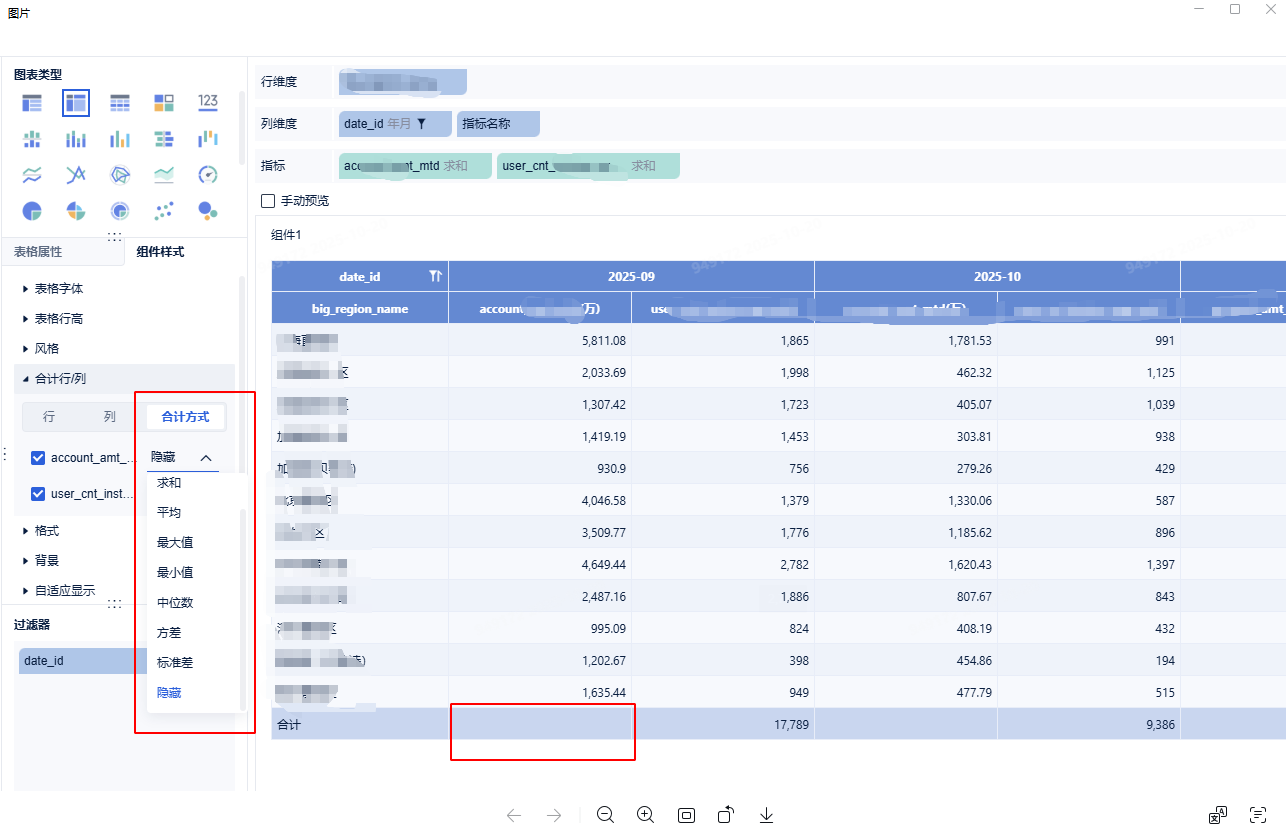Expand the 格式 section
The image size is (1286, 832).
pos(41,530)
